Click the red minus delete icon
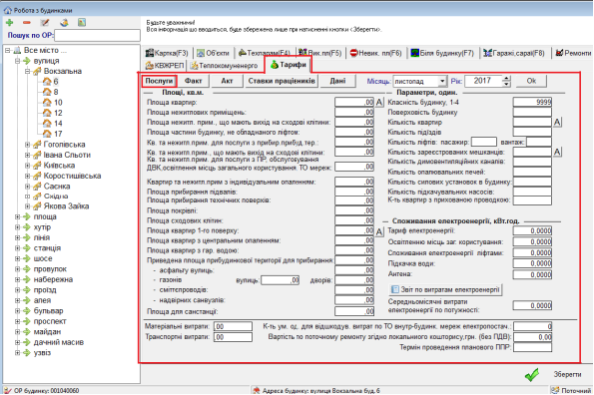Viewport: 594px width, 395px height. [27, 23]
